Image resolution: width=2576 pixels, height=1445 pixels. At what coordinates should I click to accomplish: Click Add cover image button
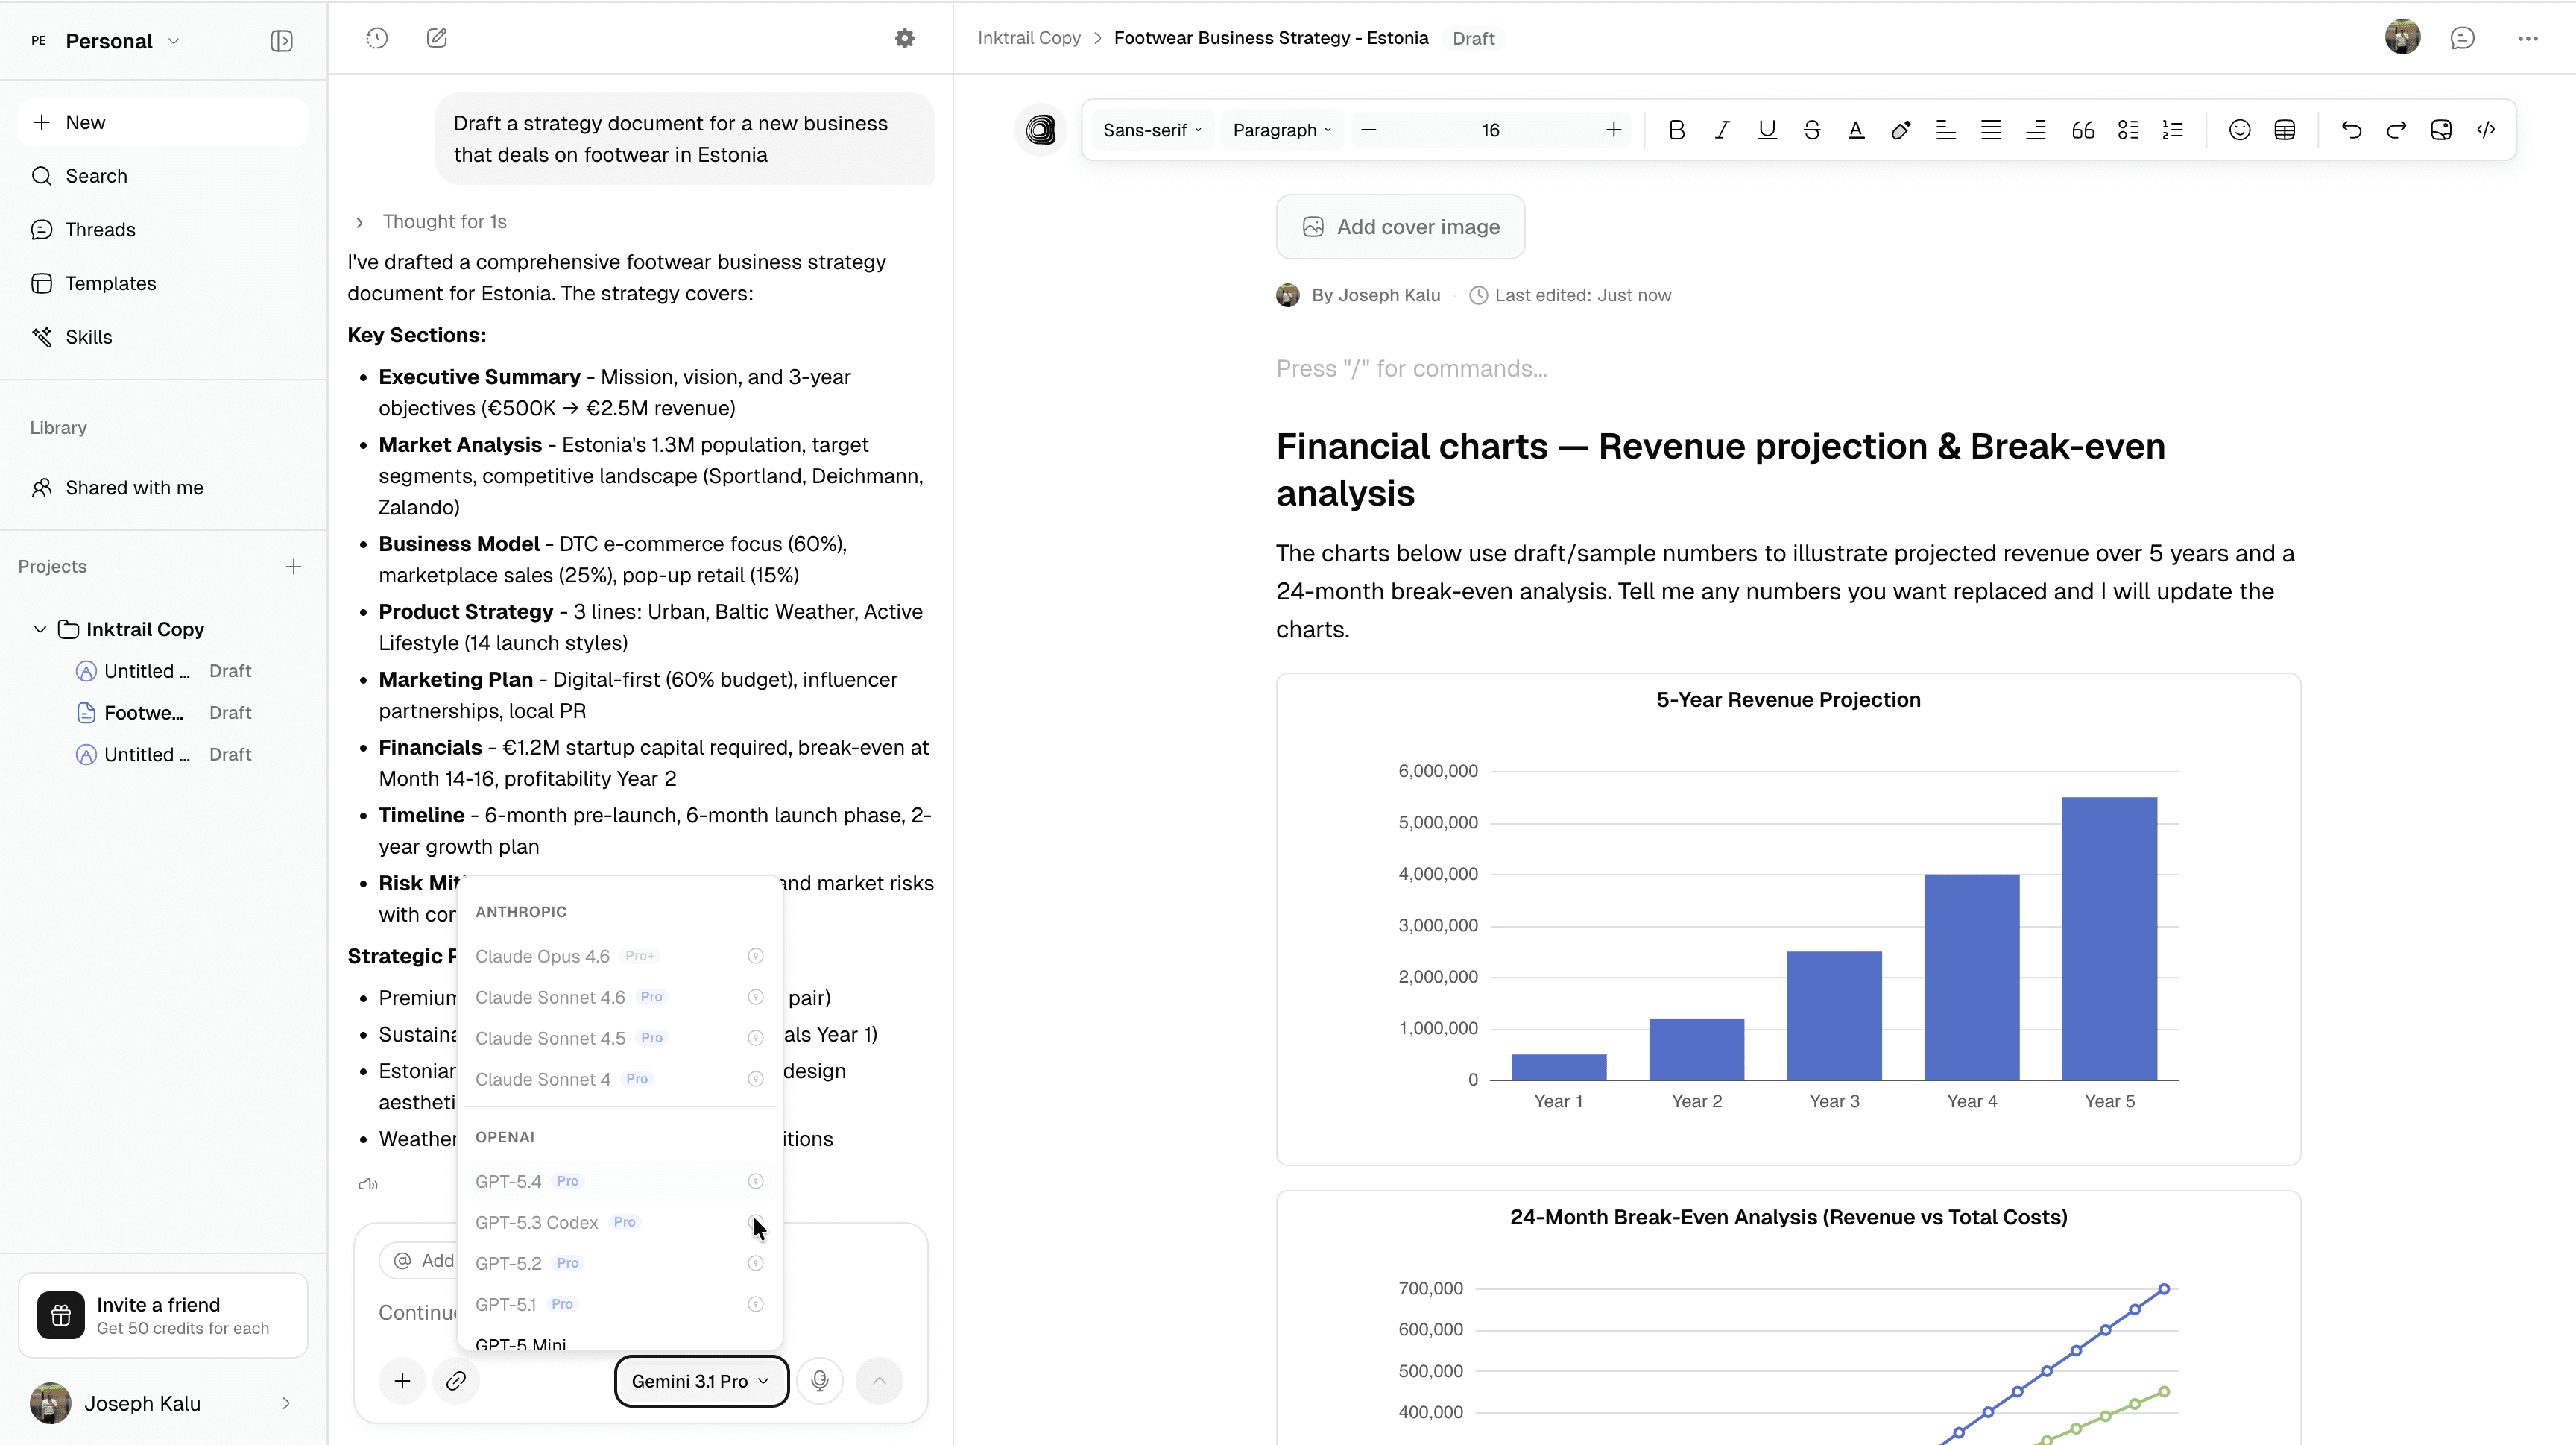pos(1400,227)
